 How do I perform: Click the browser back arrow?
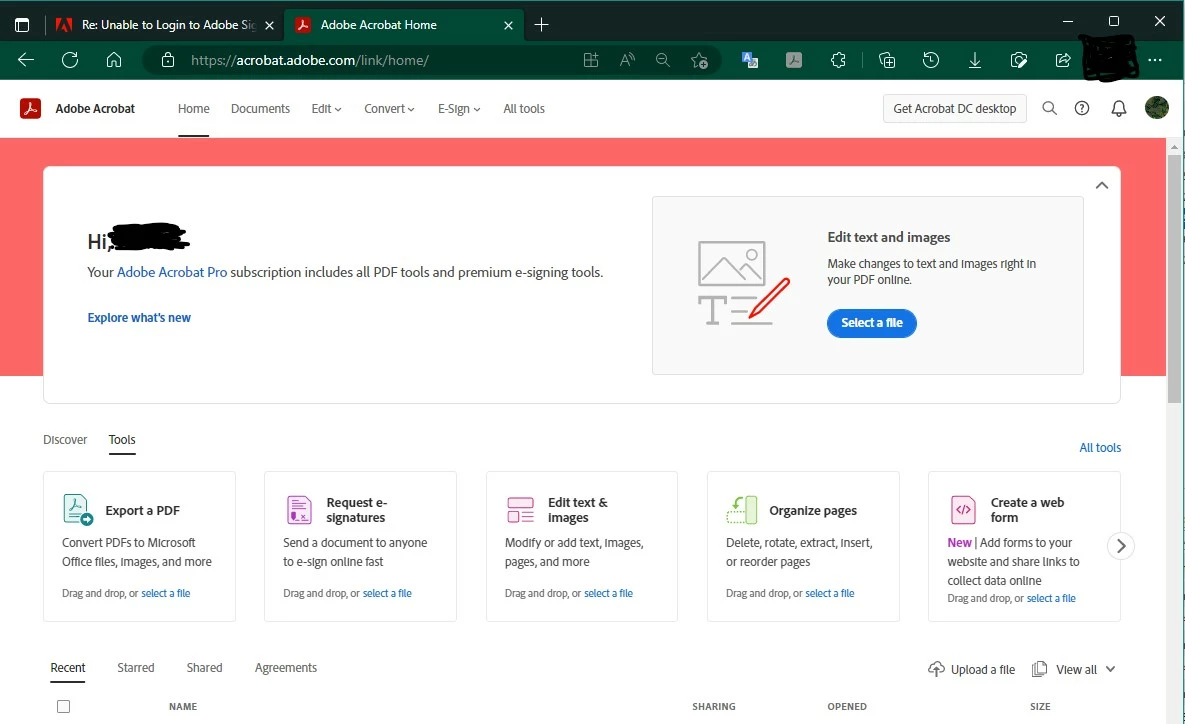click(x=26, y=60)
